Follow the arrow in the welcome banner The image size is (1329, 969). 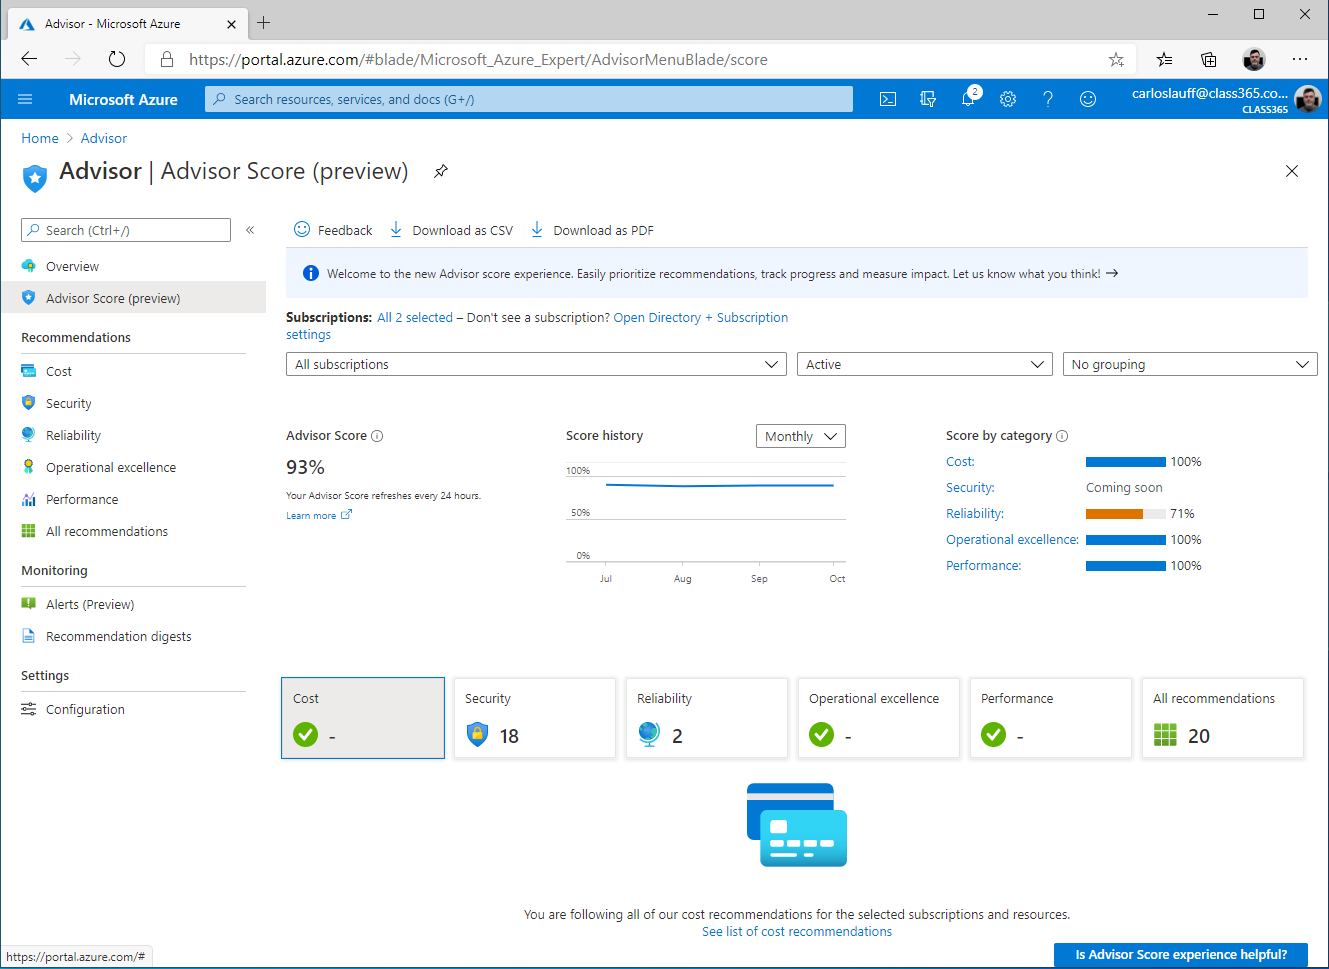click(x=1112, y=273)
